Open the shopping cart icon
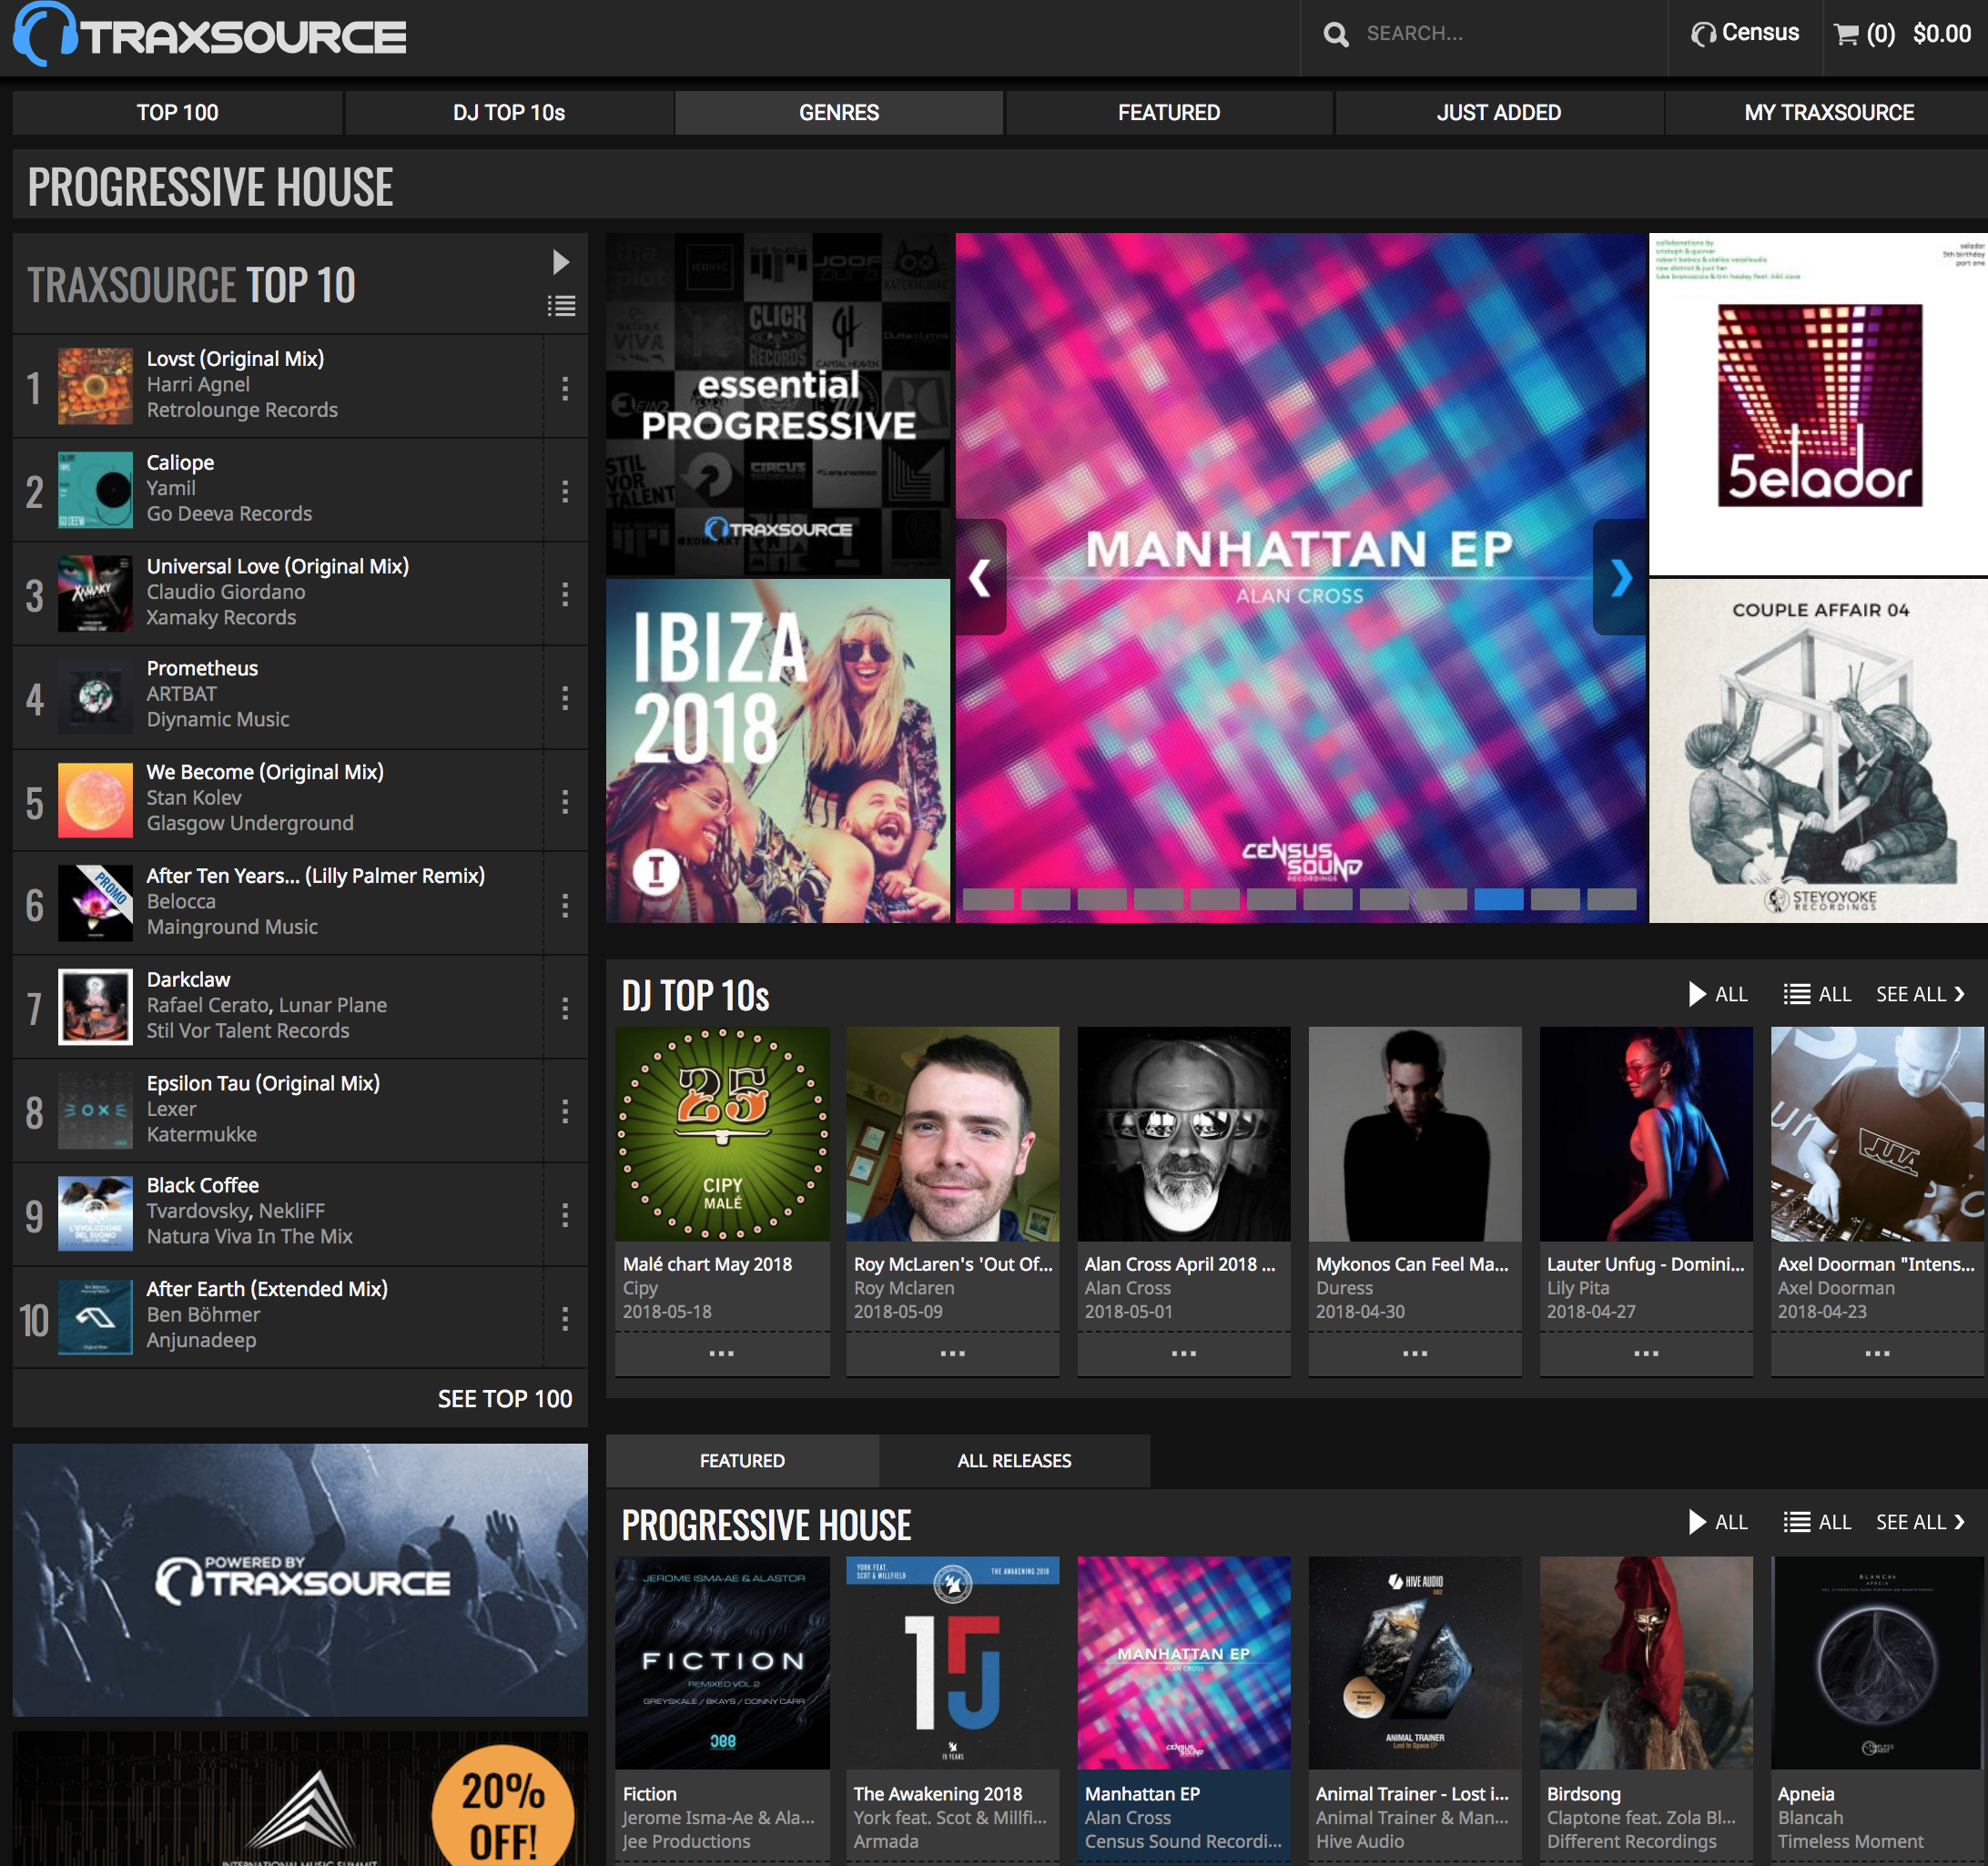Image resolution: width=1988 pixels, height=1866 pixels. 1846,34
